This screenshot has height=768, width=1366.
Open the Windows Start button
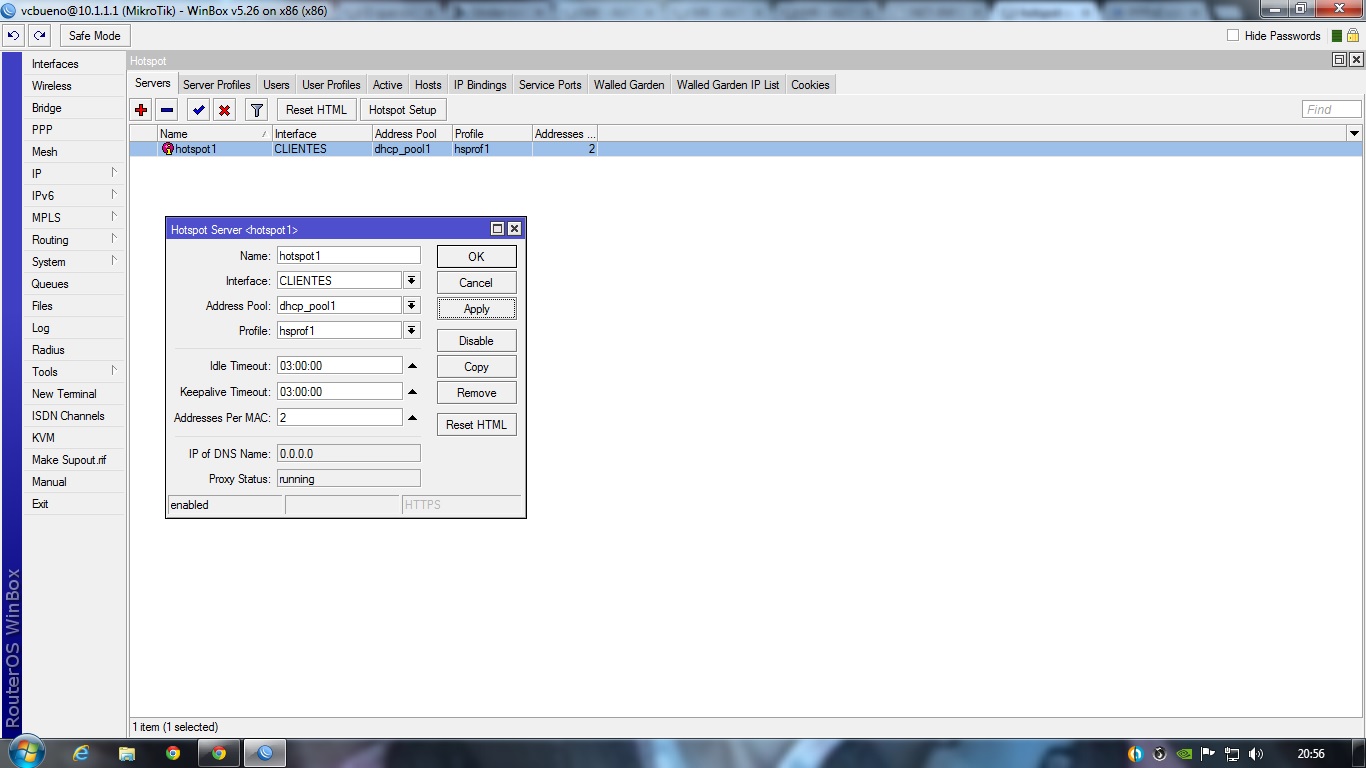click(x=26, y=753)
